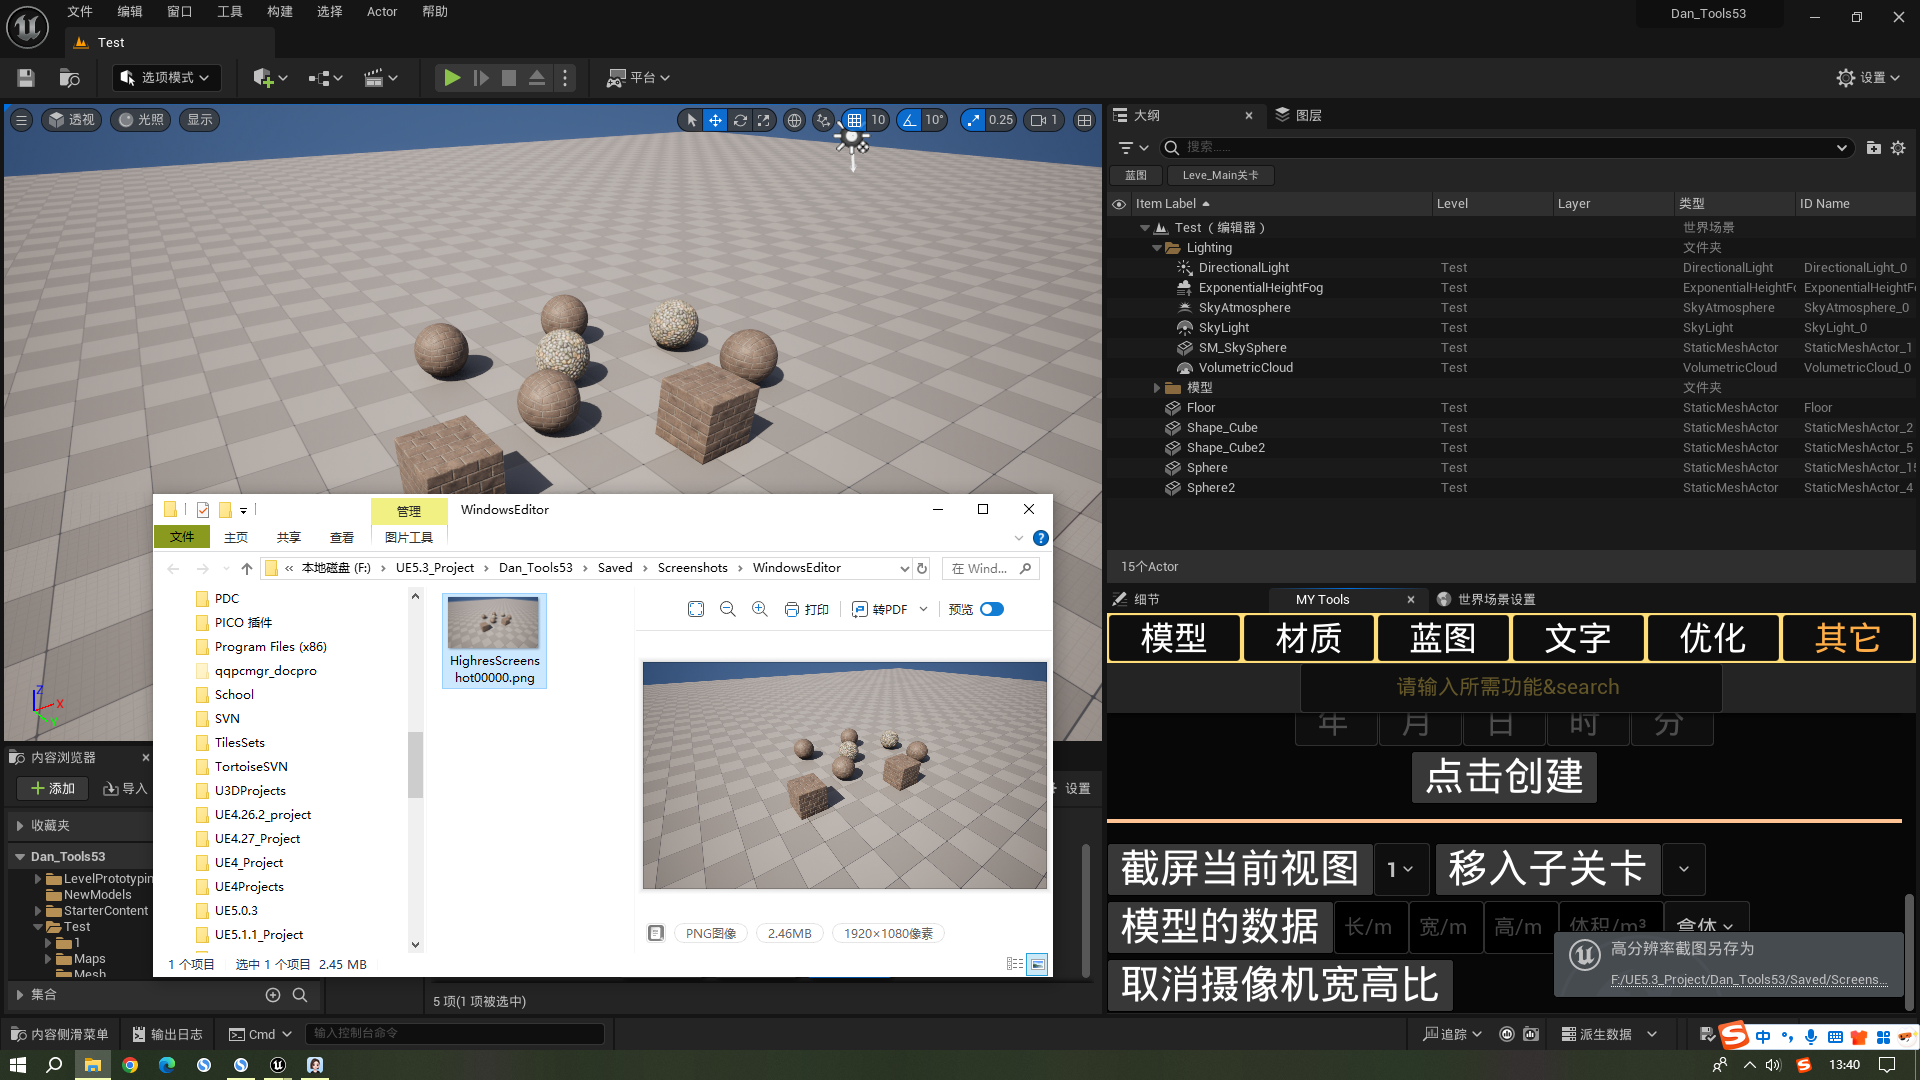Switch to the 图层 layers tab
The width and height of the screenshot is (1920, 1080).
[x=1299, y=116]
